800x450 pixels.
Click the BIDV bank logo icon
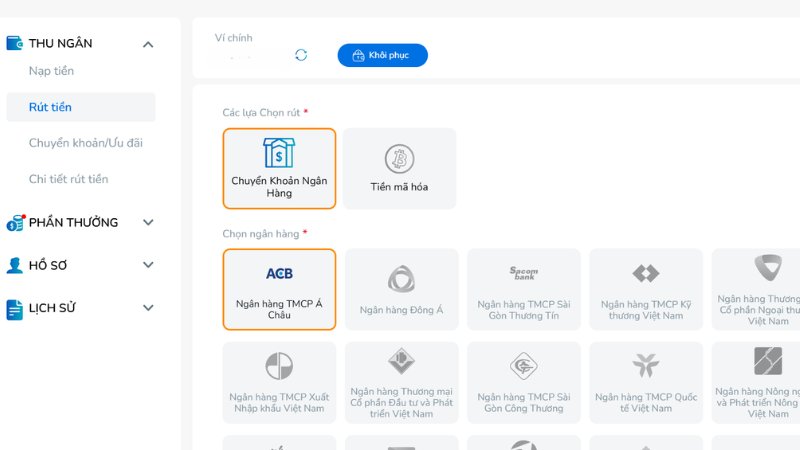click(x=401, y=361)
